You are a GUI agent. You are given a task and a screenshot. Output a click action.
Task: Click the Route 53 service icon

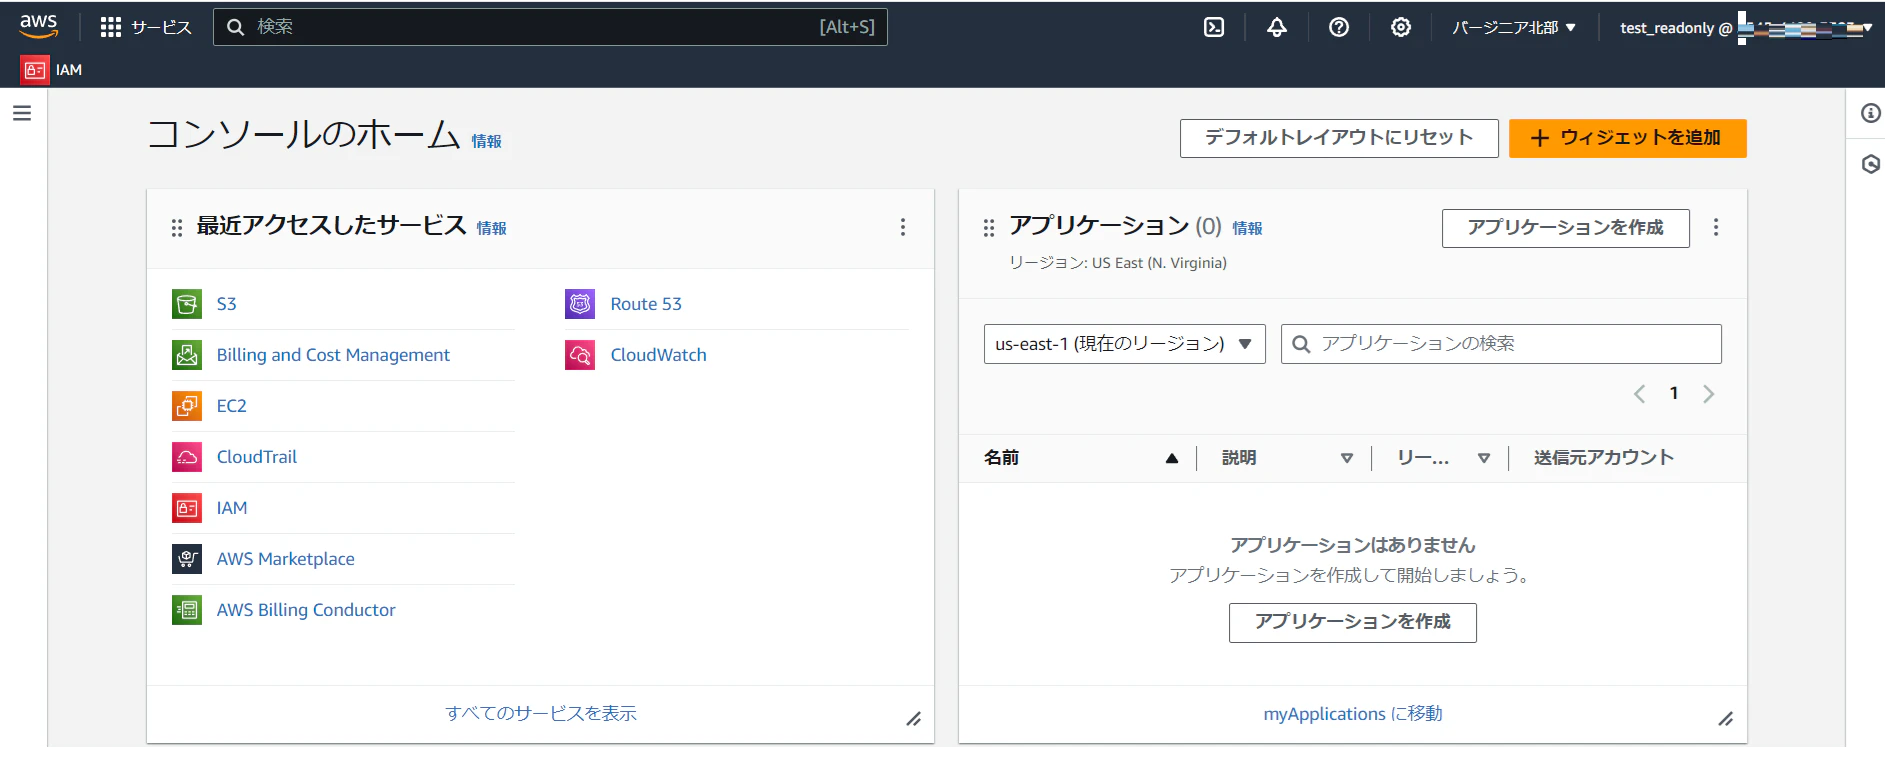(x=580, y=304)
